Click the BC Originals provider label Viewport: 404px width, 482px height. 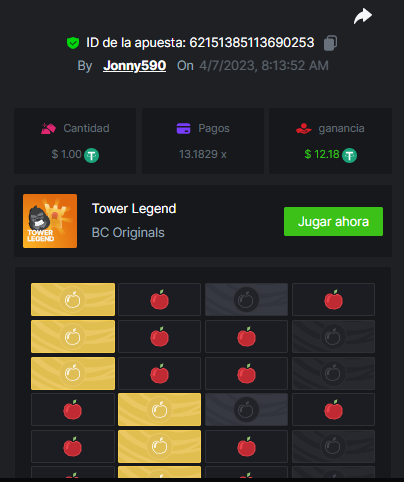click(x=128, y=233)
